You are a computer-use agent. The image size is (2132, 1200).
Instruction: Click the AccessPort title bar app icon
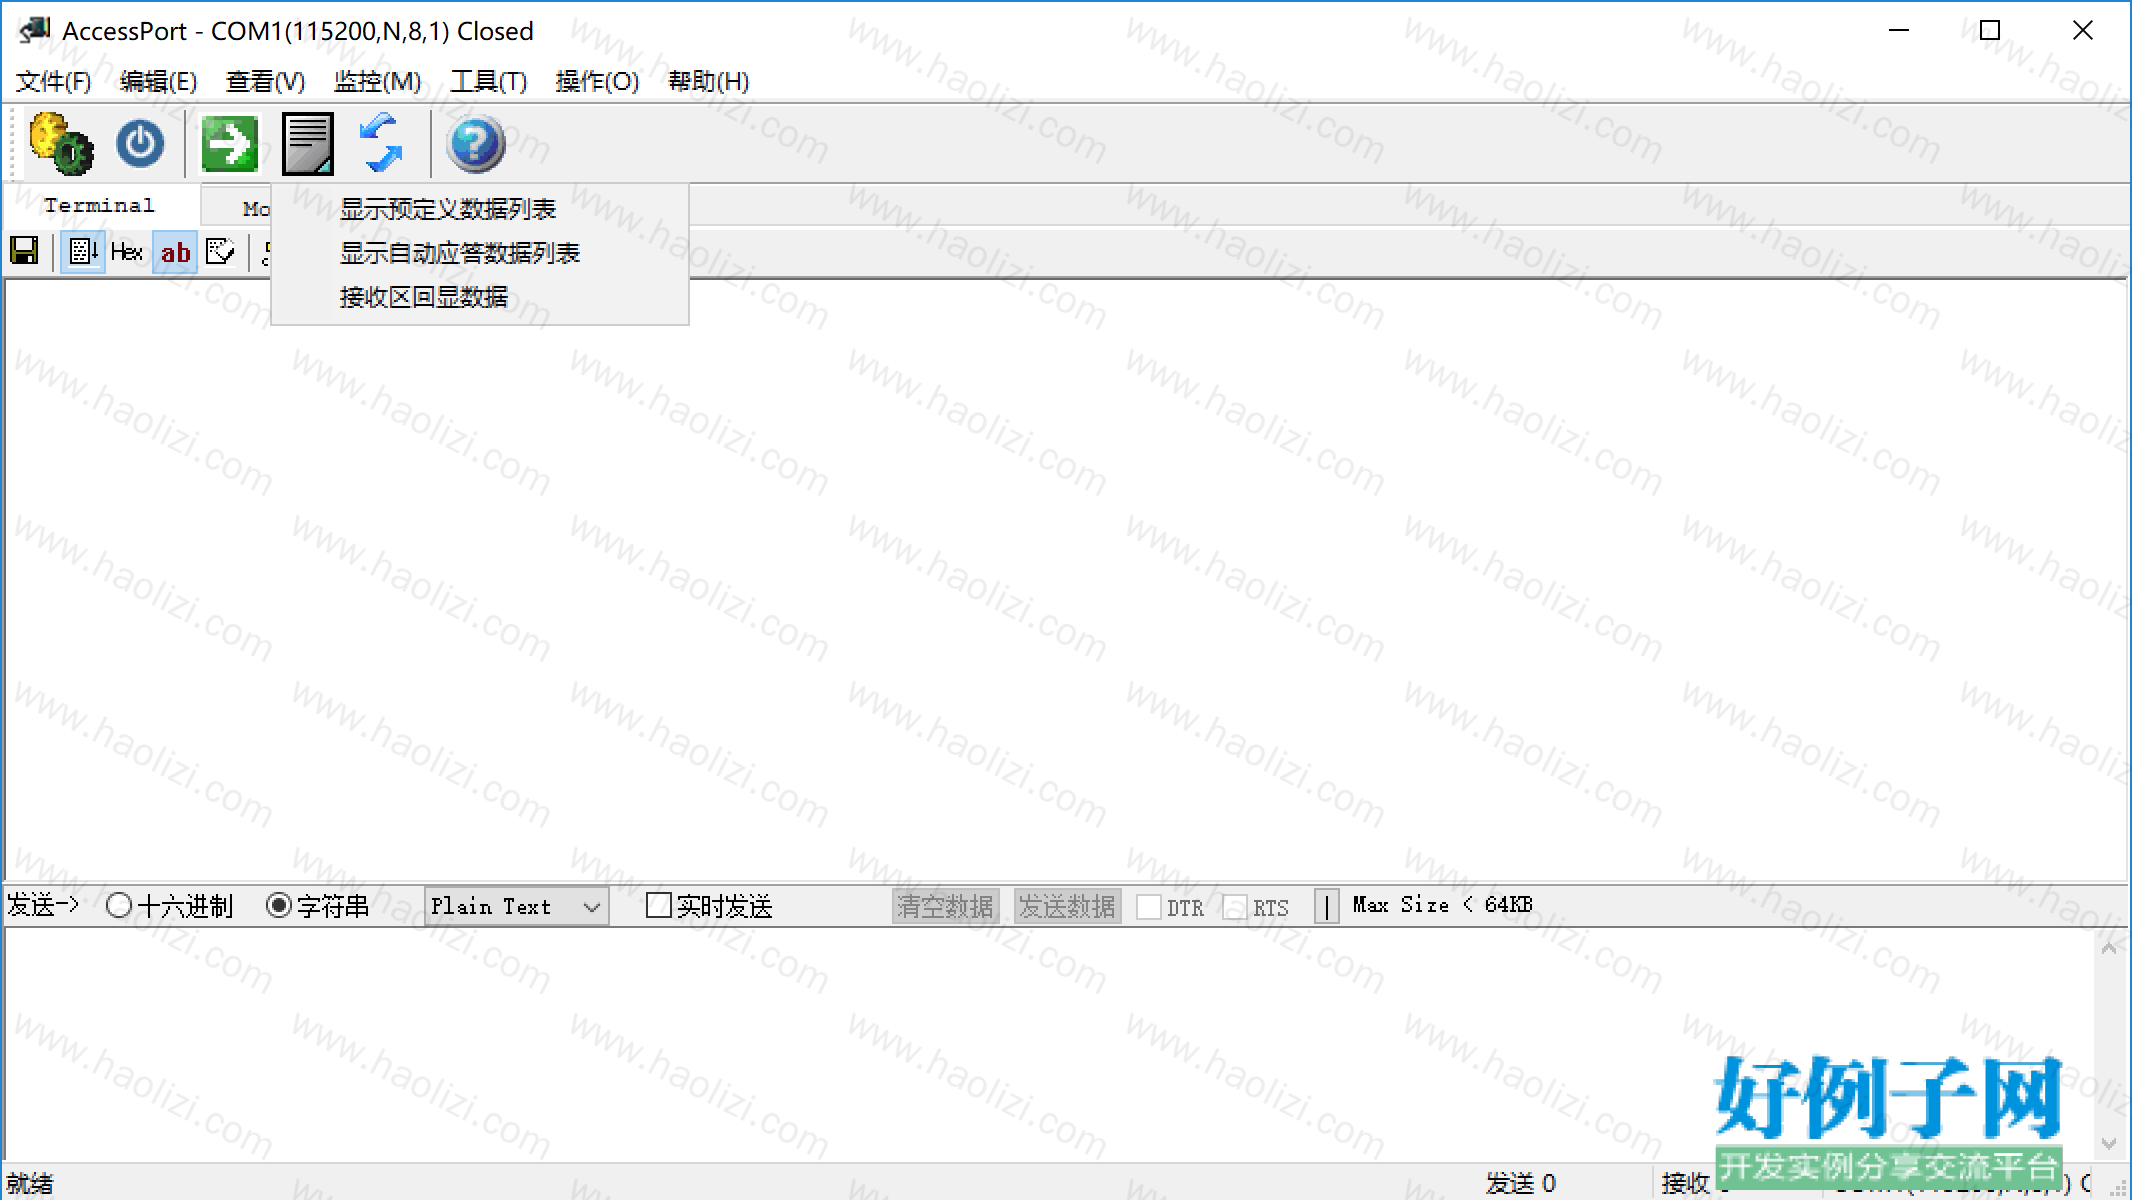tap(35, 30)
